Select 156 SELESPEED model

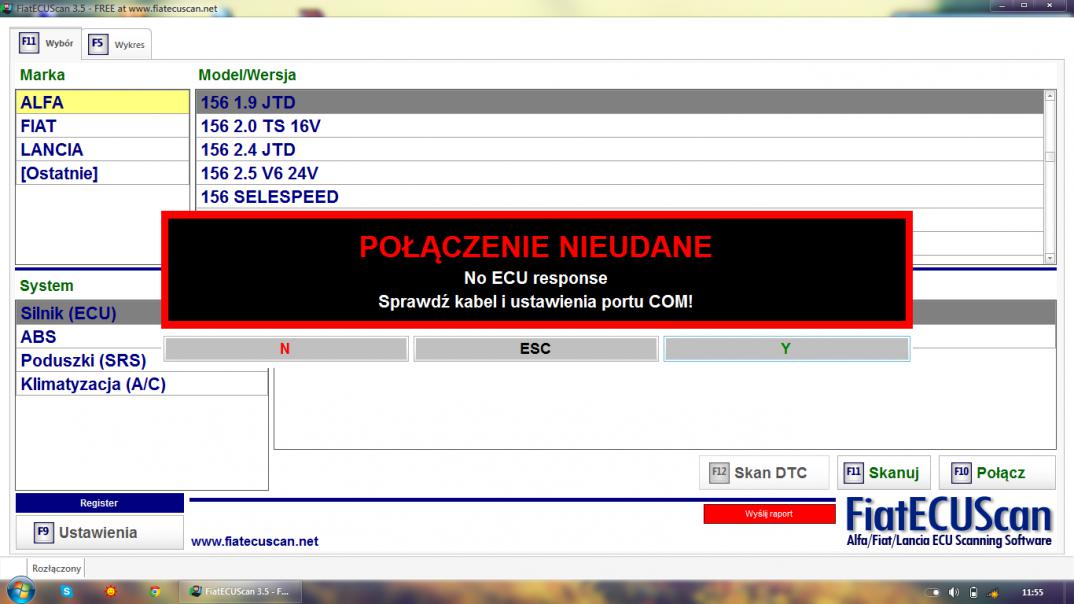(x=620, y=197)
